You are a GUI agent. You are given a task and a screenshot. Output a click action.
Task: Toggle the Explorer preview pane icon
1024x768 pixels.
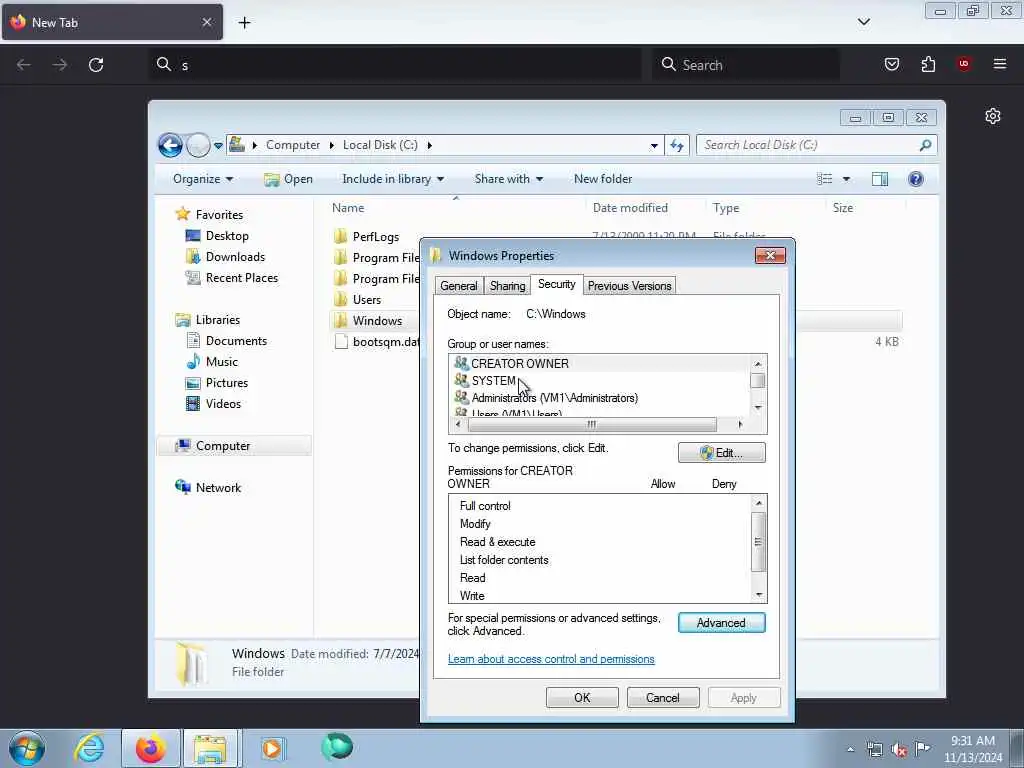point(880,179)
